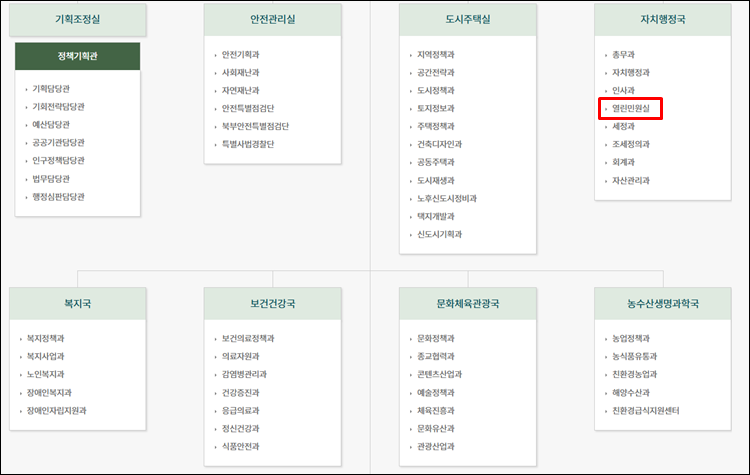This screenshot has width=750, height=475.
Task: Select the 감염병관리과 link
Action: pos(244,374)
